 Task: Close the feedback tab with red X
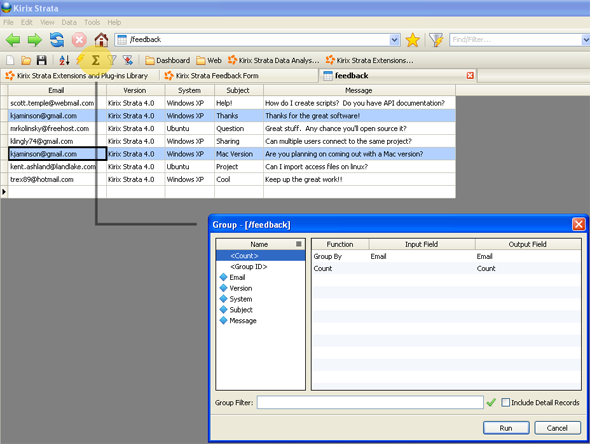tap(470, 76)
